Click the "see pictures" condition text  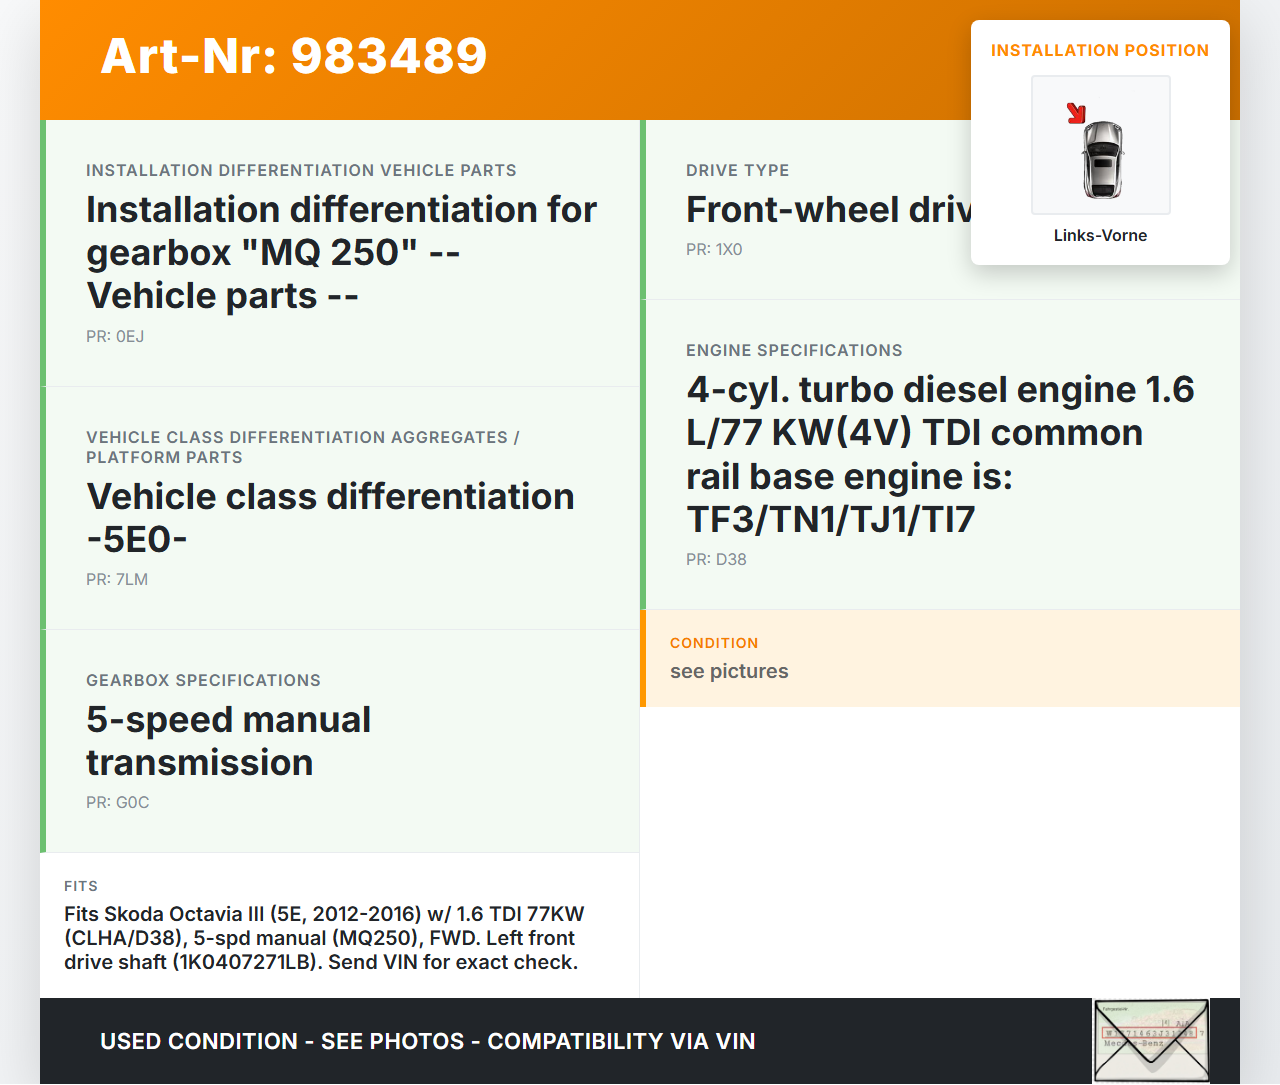point(729,672)
